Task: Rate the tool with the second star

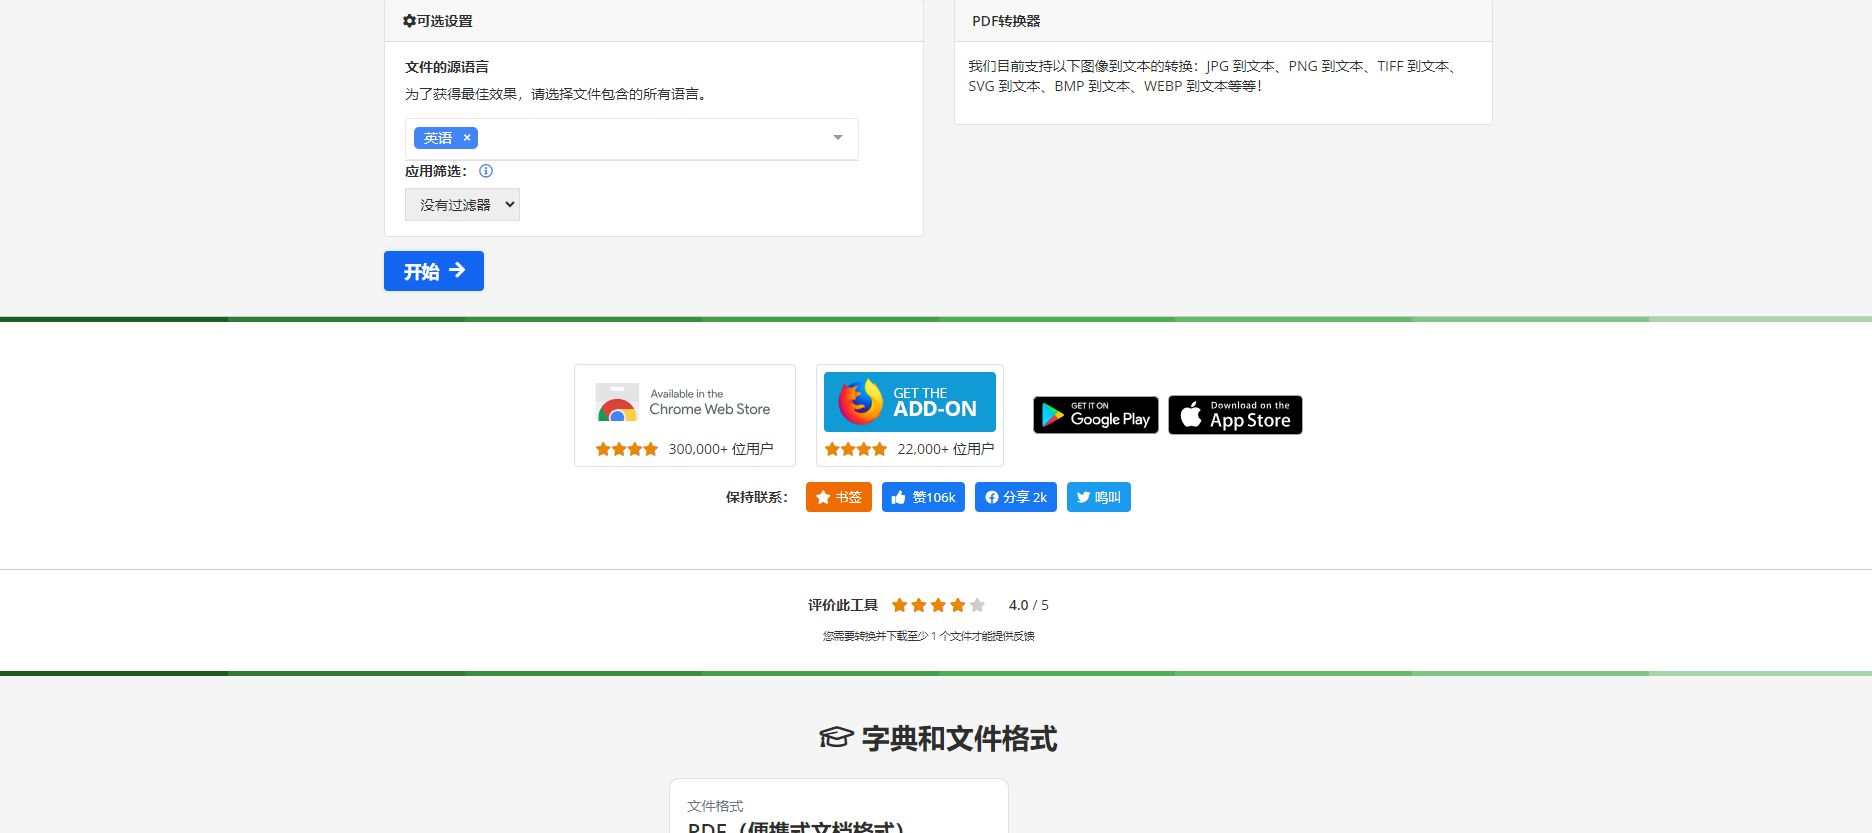Action: pyautogui.click(x=919, y=605)
